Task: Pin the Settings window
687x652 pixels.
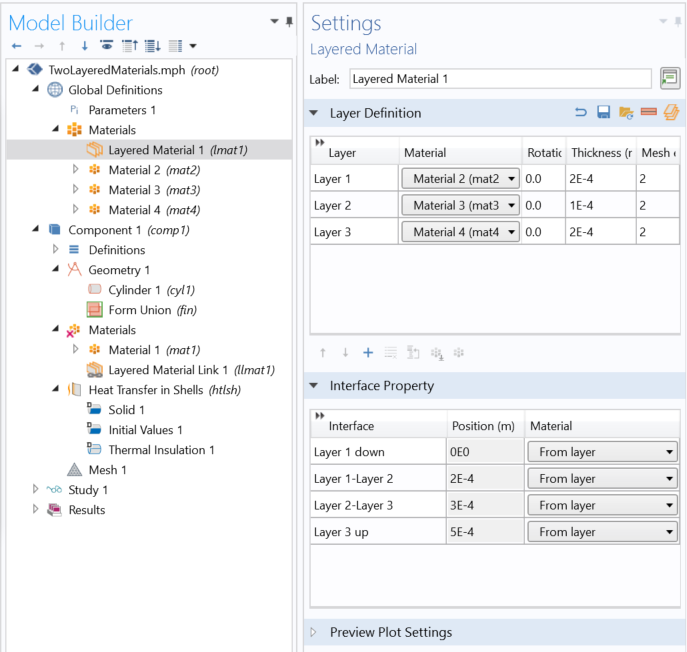Action: (x=678, y=21)
